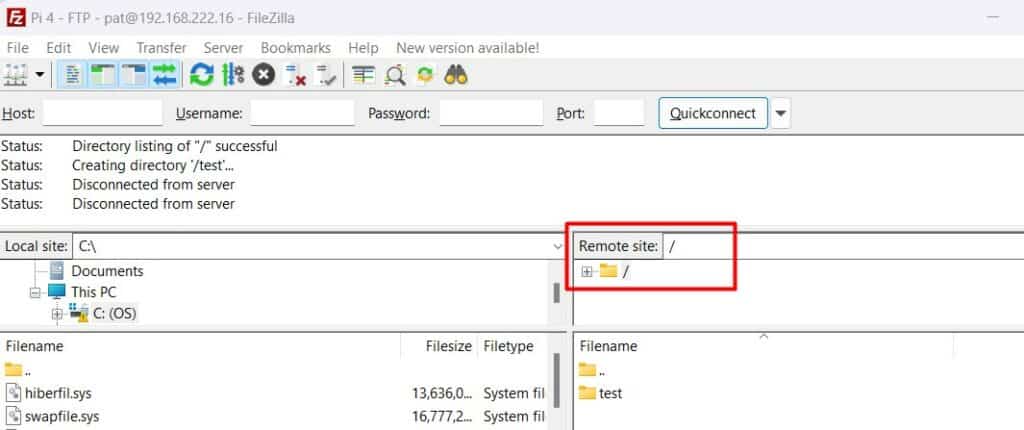1024x430 pixels.
Task: Click the Host input field
Action: click(x=103, y=113)
